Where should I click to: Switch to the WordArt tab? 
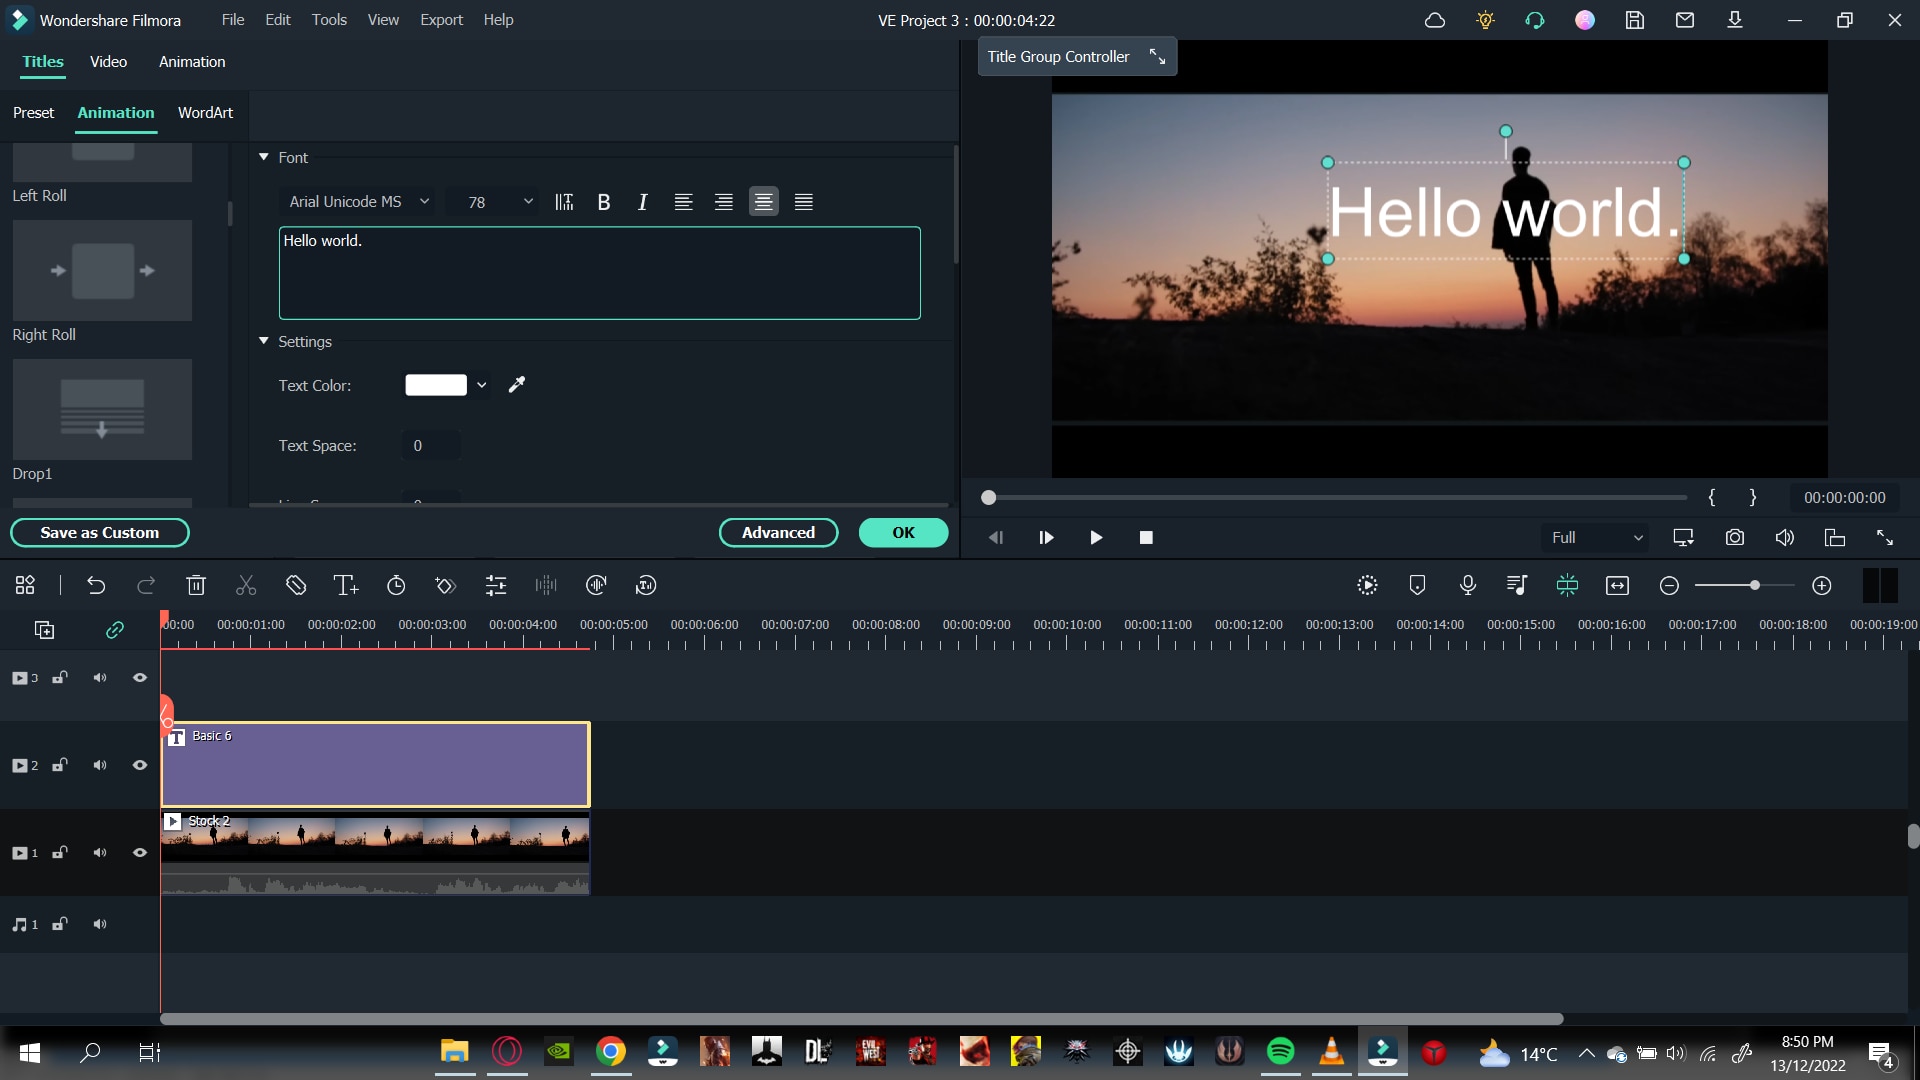click(206, 112)
